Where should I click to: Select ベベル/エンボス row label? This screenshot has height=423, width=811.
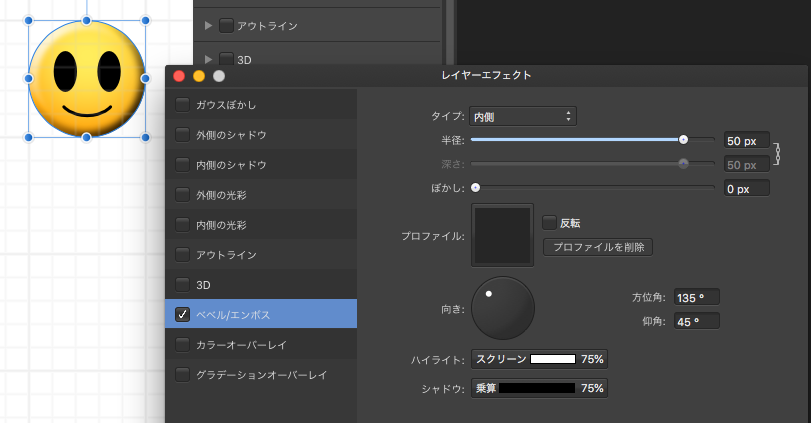tap(233, 314)
